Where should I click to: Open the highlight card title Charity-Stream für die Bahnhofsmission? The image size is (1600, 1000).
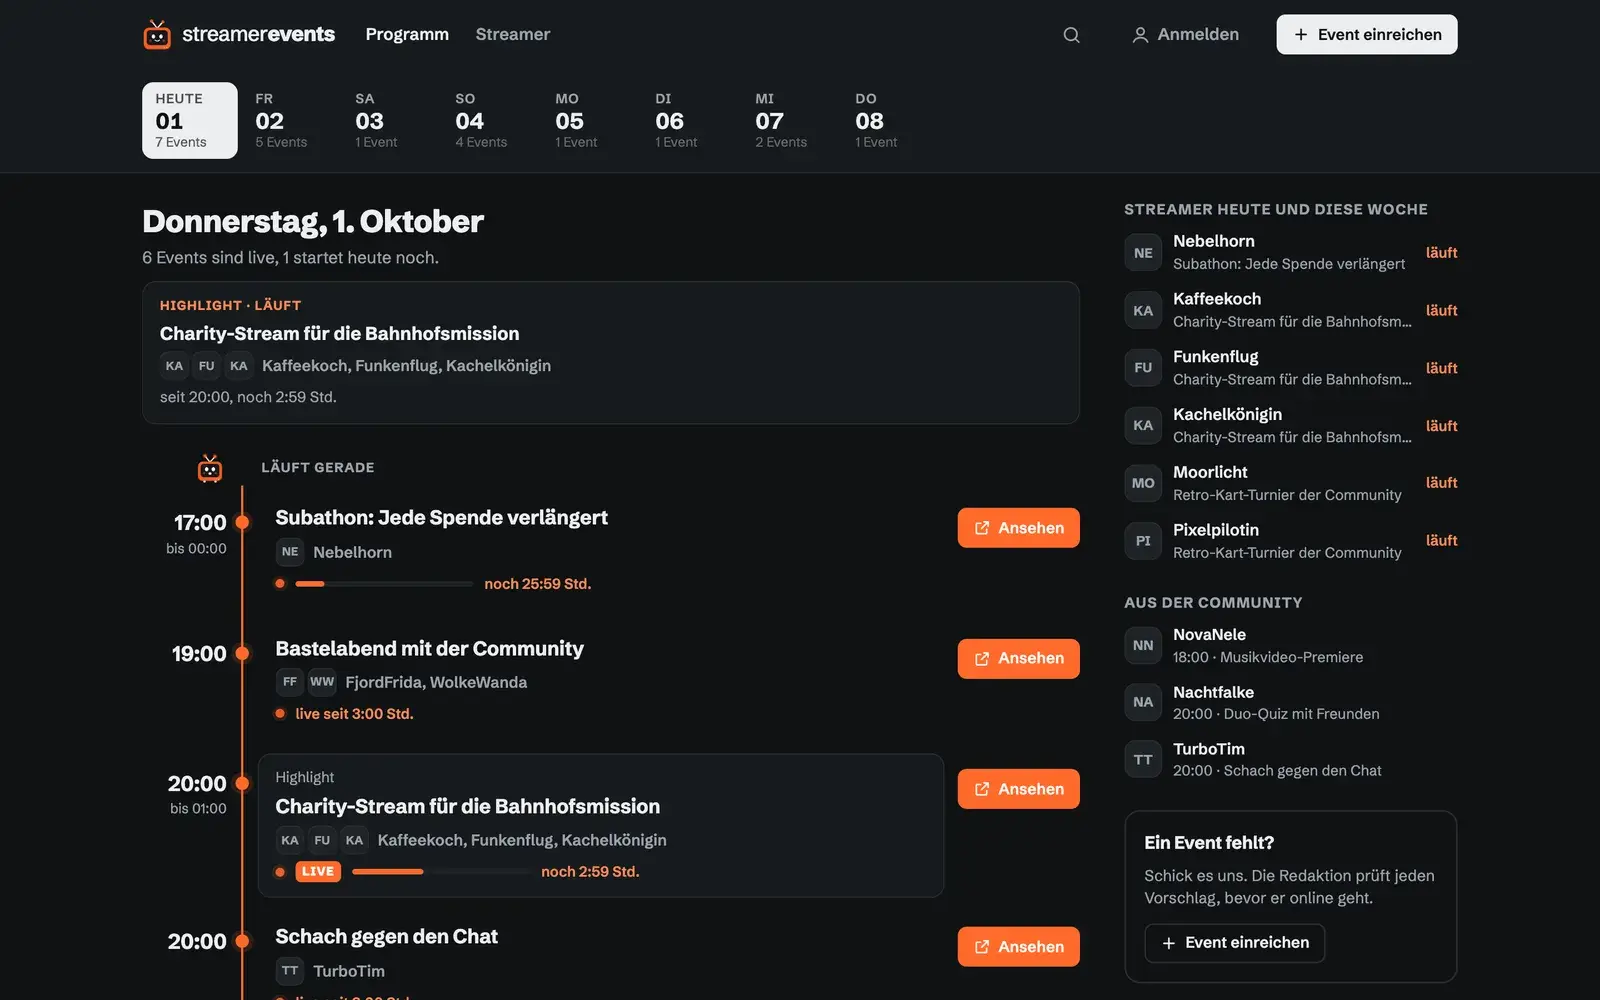pyautogui.click(x=340, y=334)
